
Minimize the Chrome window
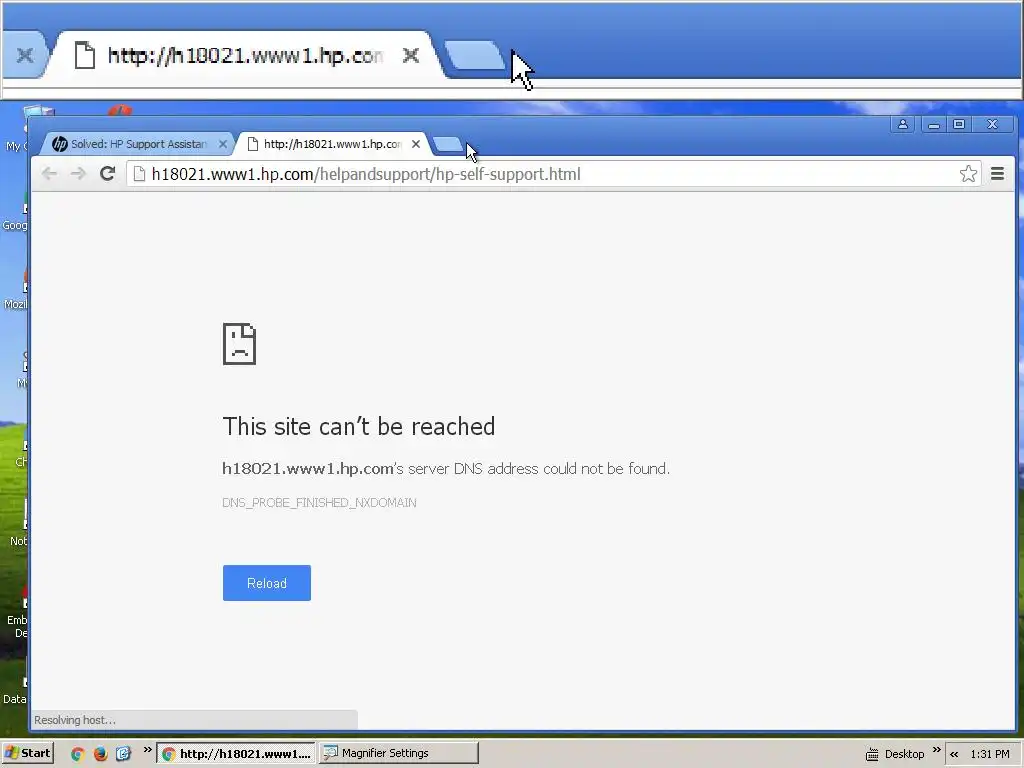click(934, 124)
